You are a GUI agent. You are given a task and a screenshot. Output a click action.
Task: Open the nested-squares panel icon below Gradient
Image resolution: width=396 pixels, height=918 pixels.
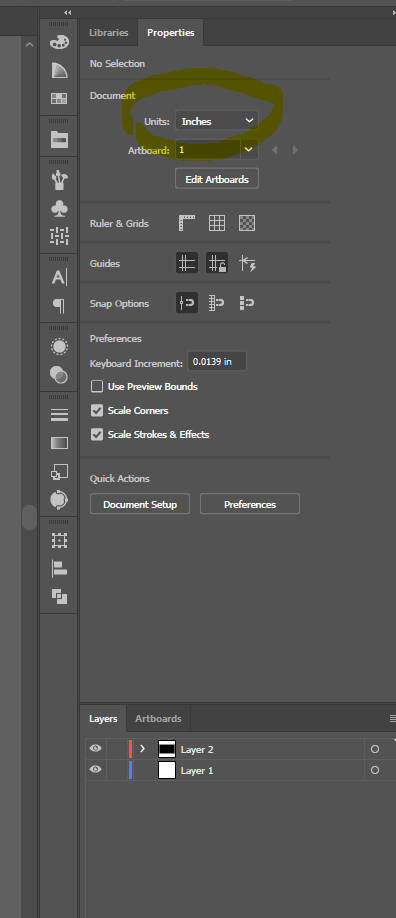(x=59, y=471)
